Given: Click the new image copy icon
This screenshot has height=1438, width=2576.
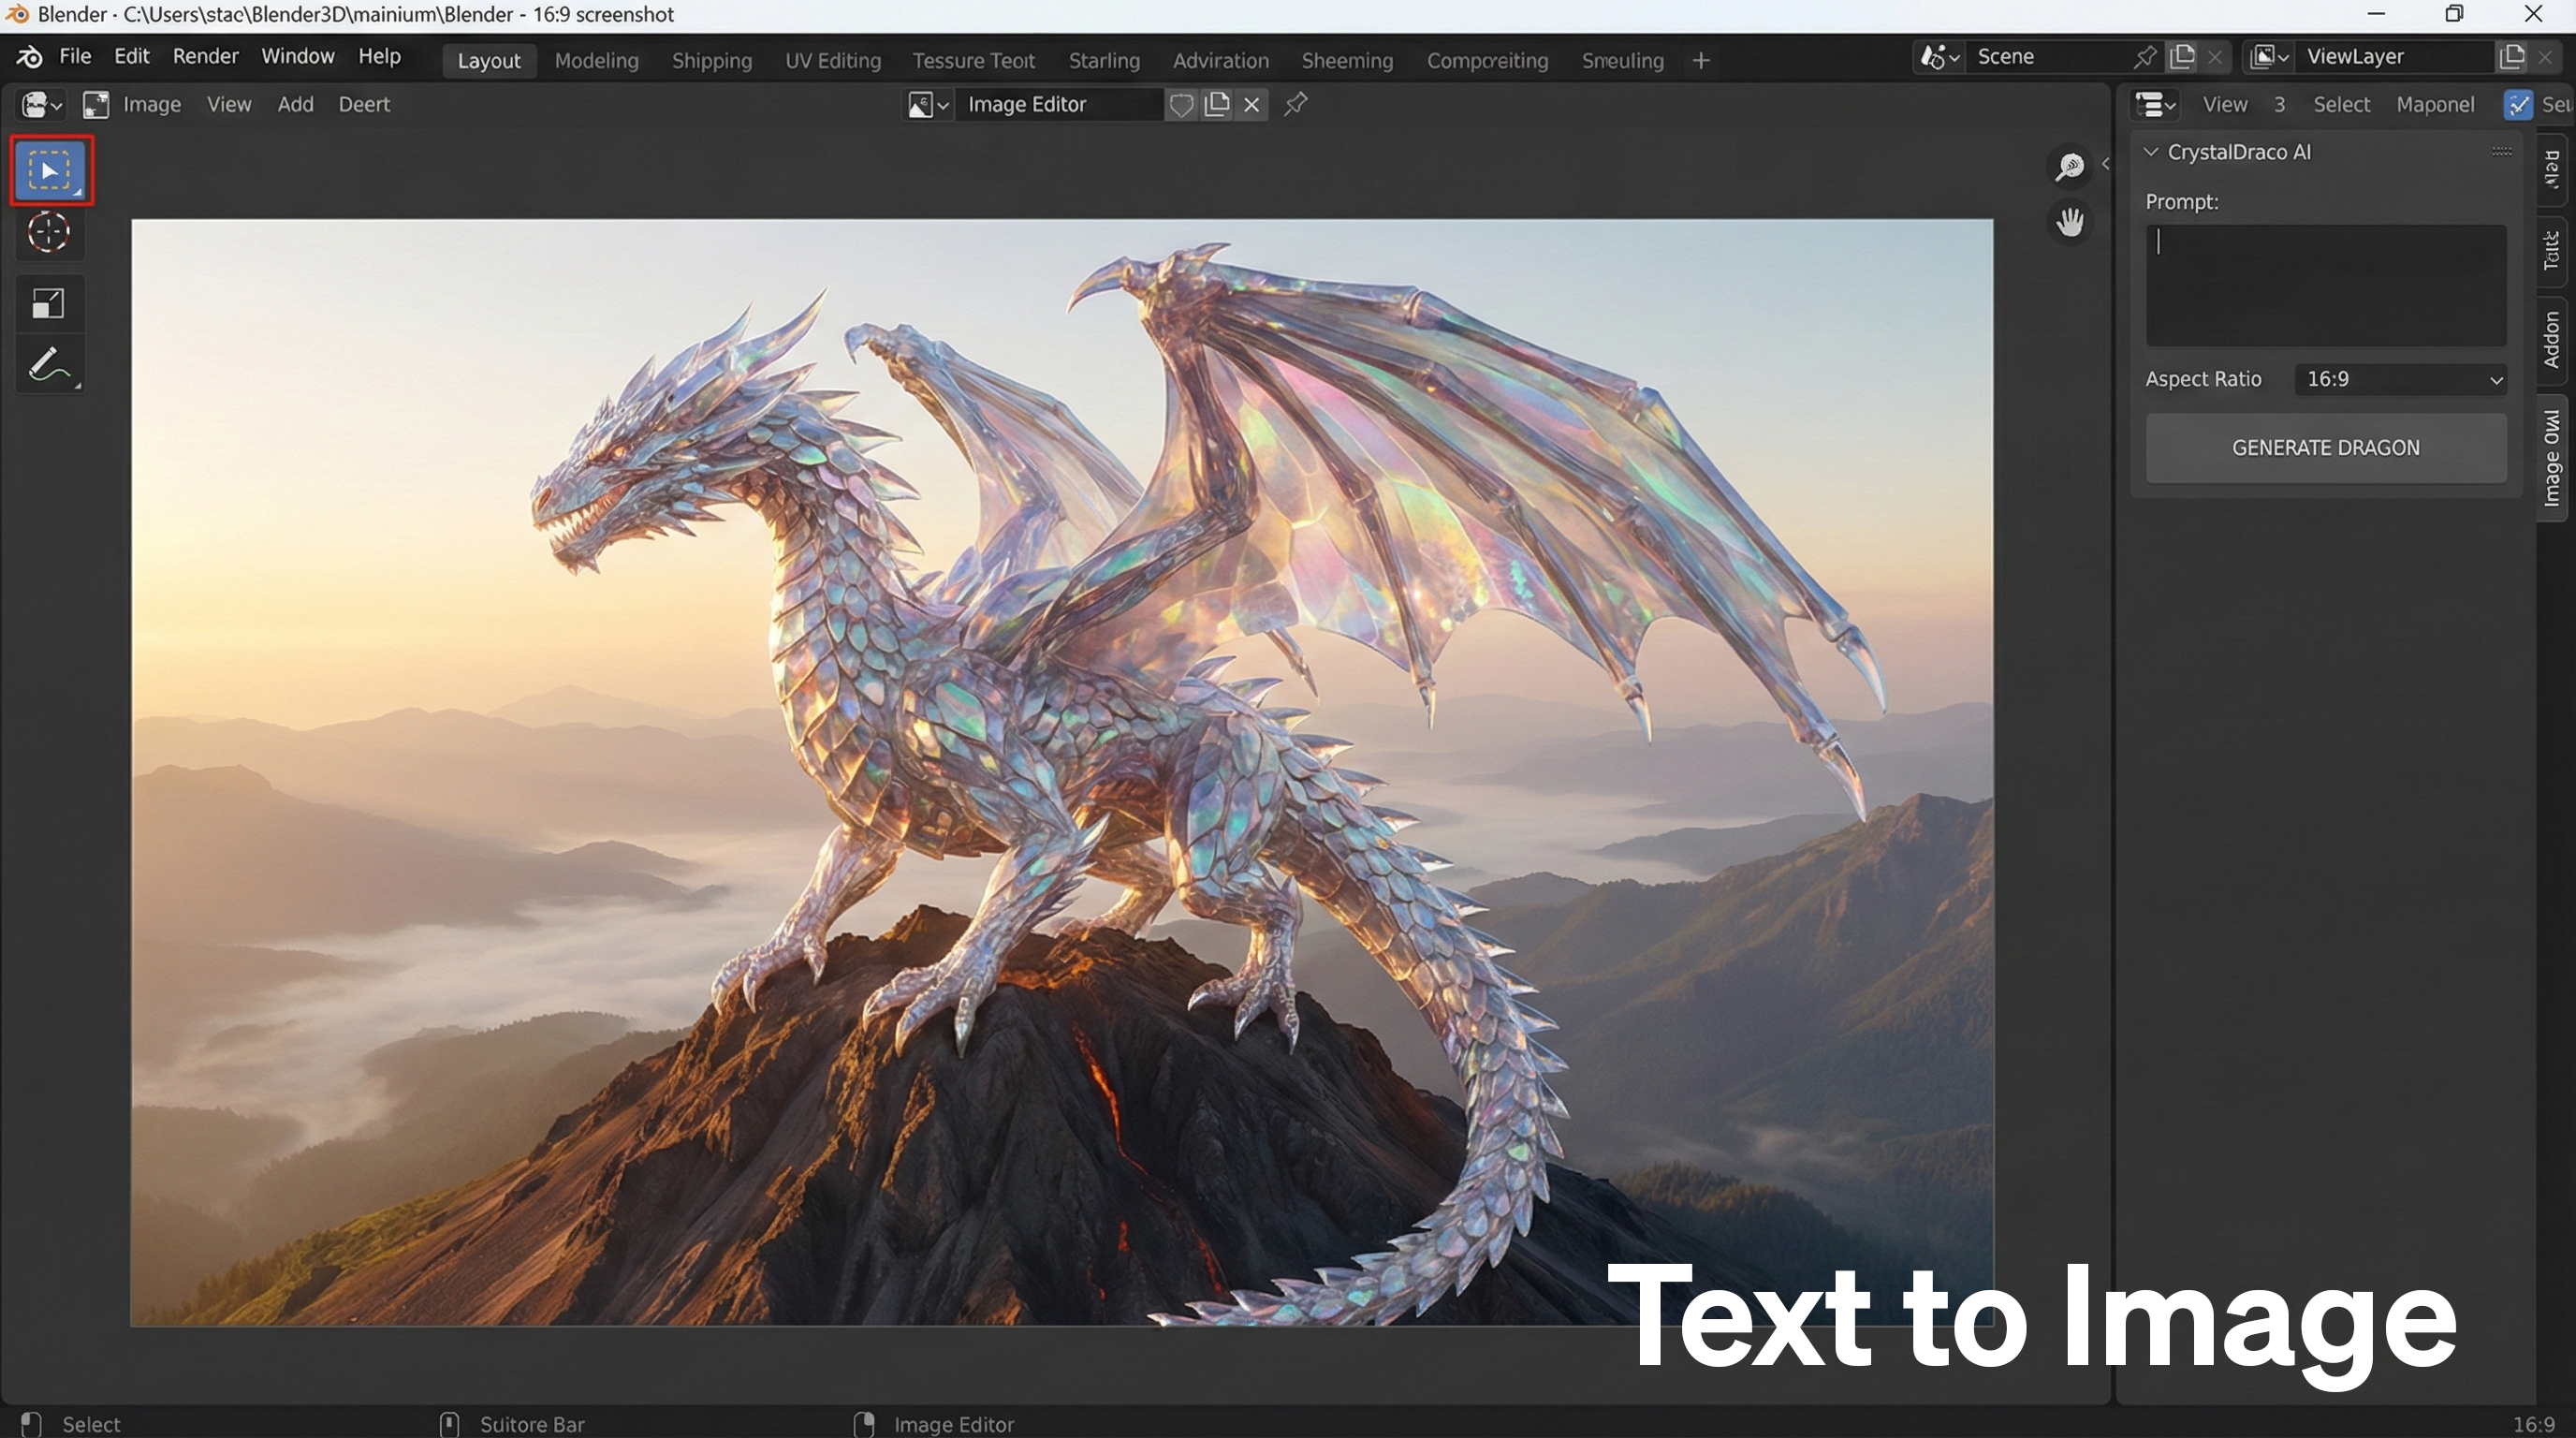Looking at the screenshot, I should coord(1217,105).
